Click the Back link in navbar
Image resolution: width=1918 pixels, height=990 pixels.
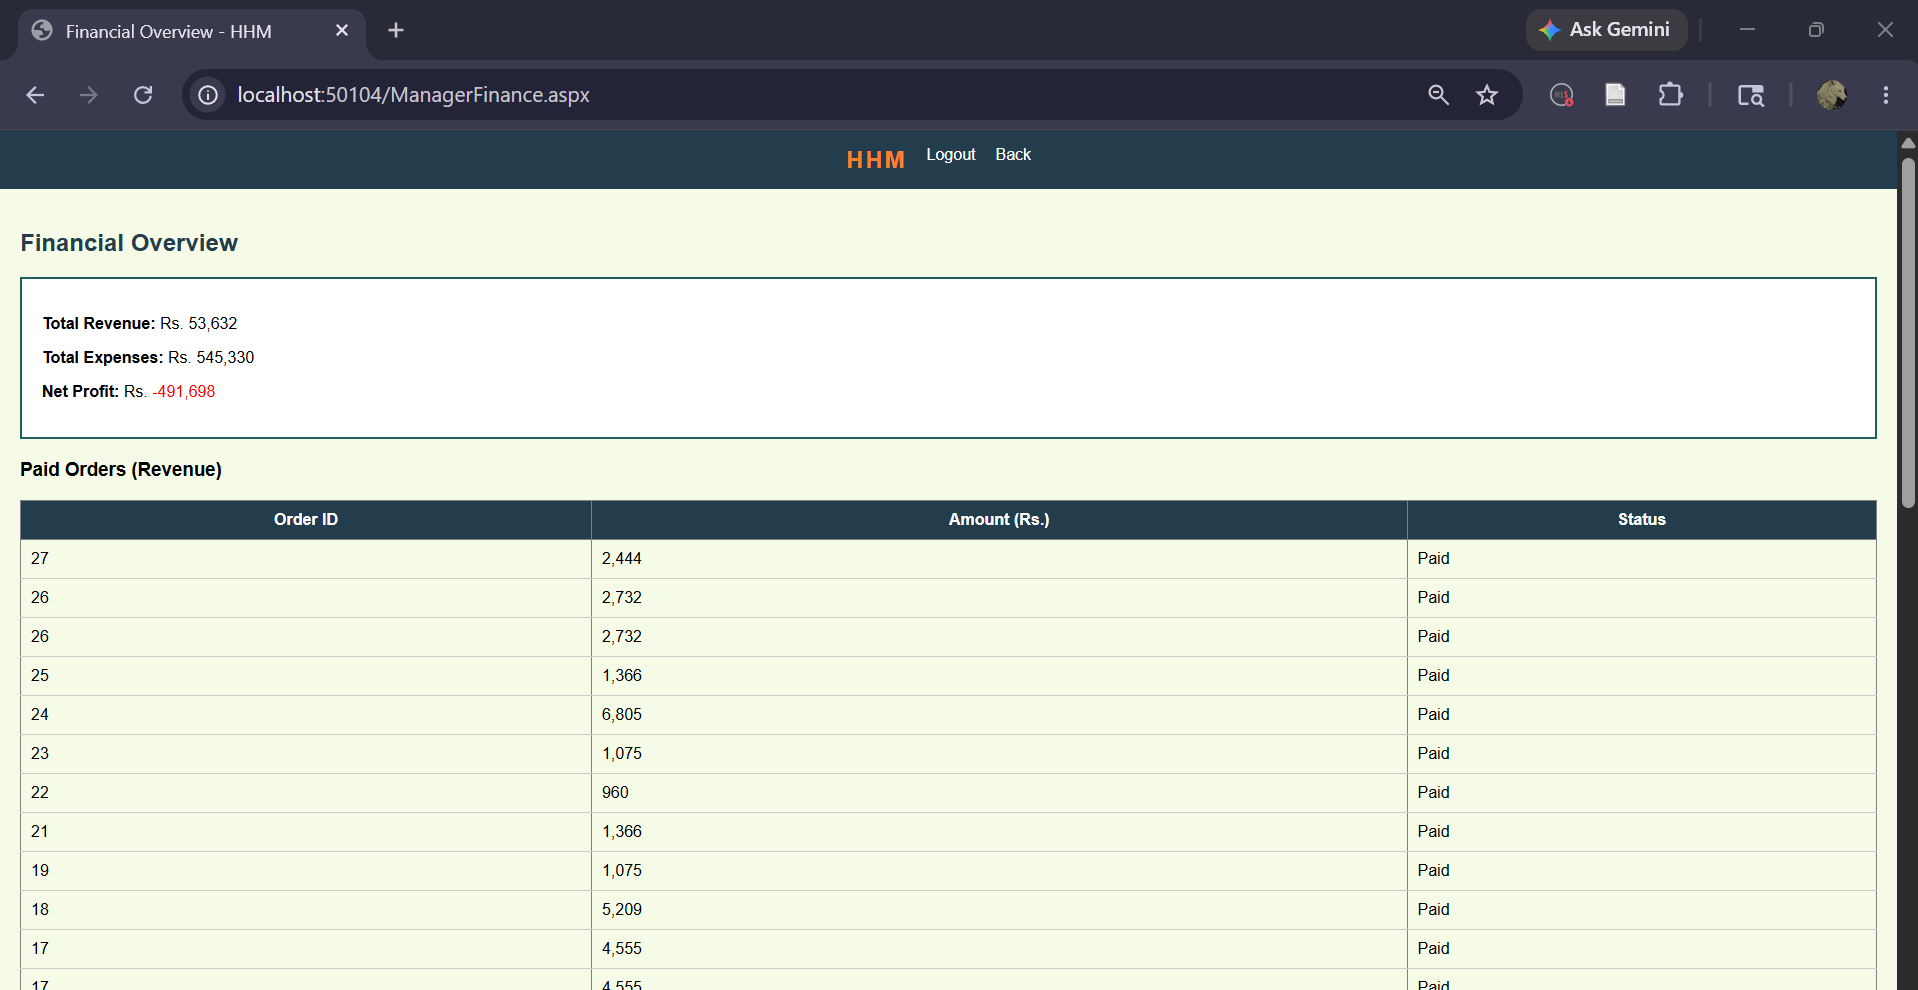pyautogui.click(x=1013, y=154)
